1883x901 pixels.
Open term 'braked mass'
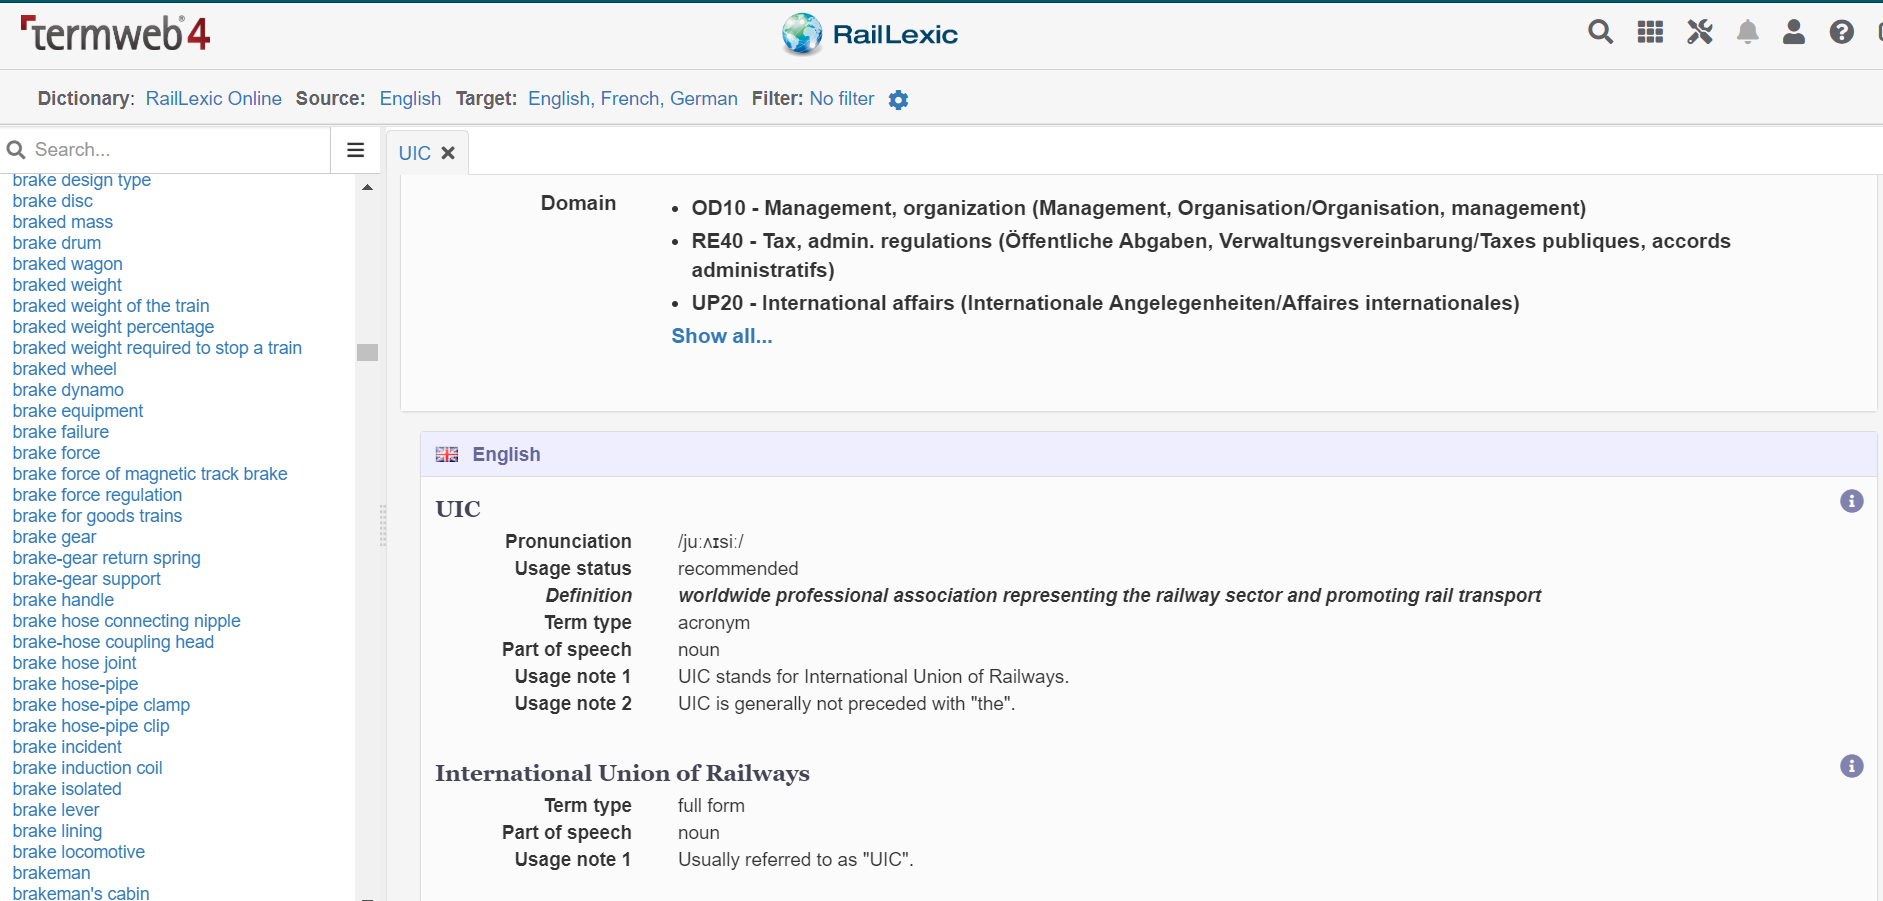[63, 222]
